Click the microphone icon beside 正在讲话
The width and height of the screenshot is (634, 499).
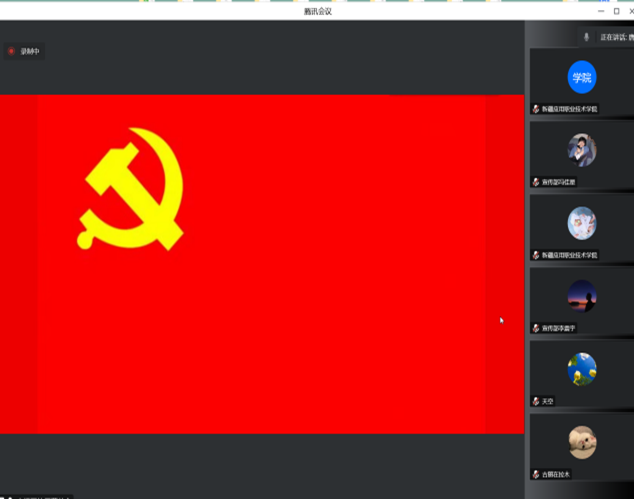[x=587, y=37]
